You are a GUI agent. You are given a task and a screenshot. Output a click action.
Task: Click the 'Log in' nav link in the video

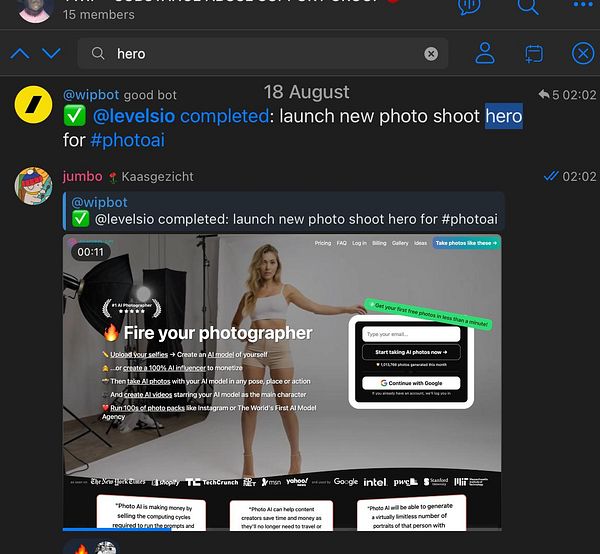pyautogui.click(x=359, y=243)
